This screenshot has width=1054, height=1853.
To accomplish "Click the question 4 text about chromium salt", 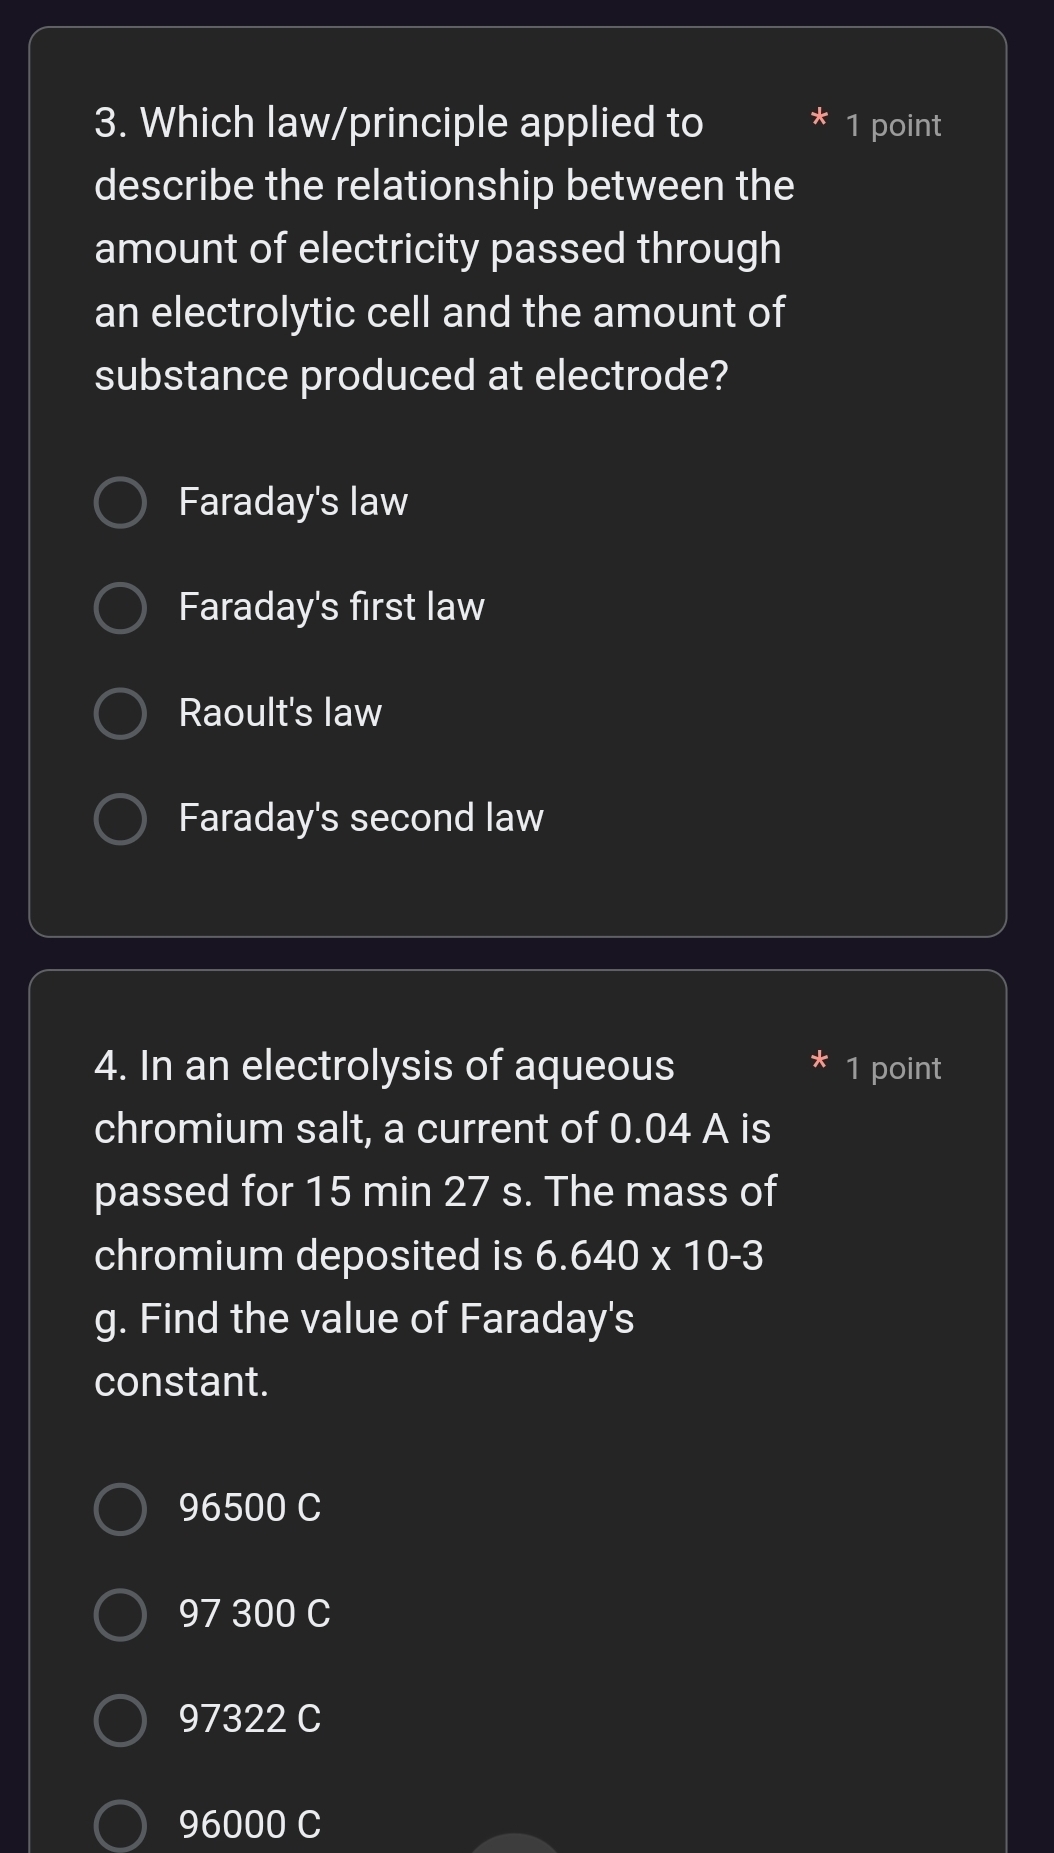I will [x=436, y=1223].
